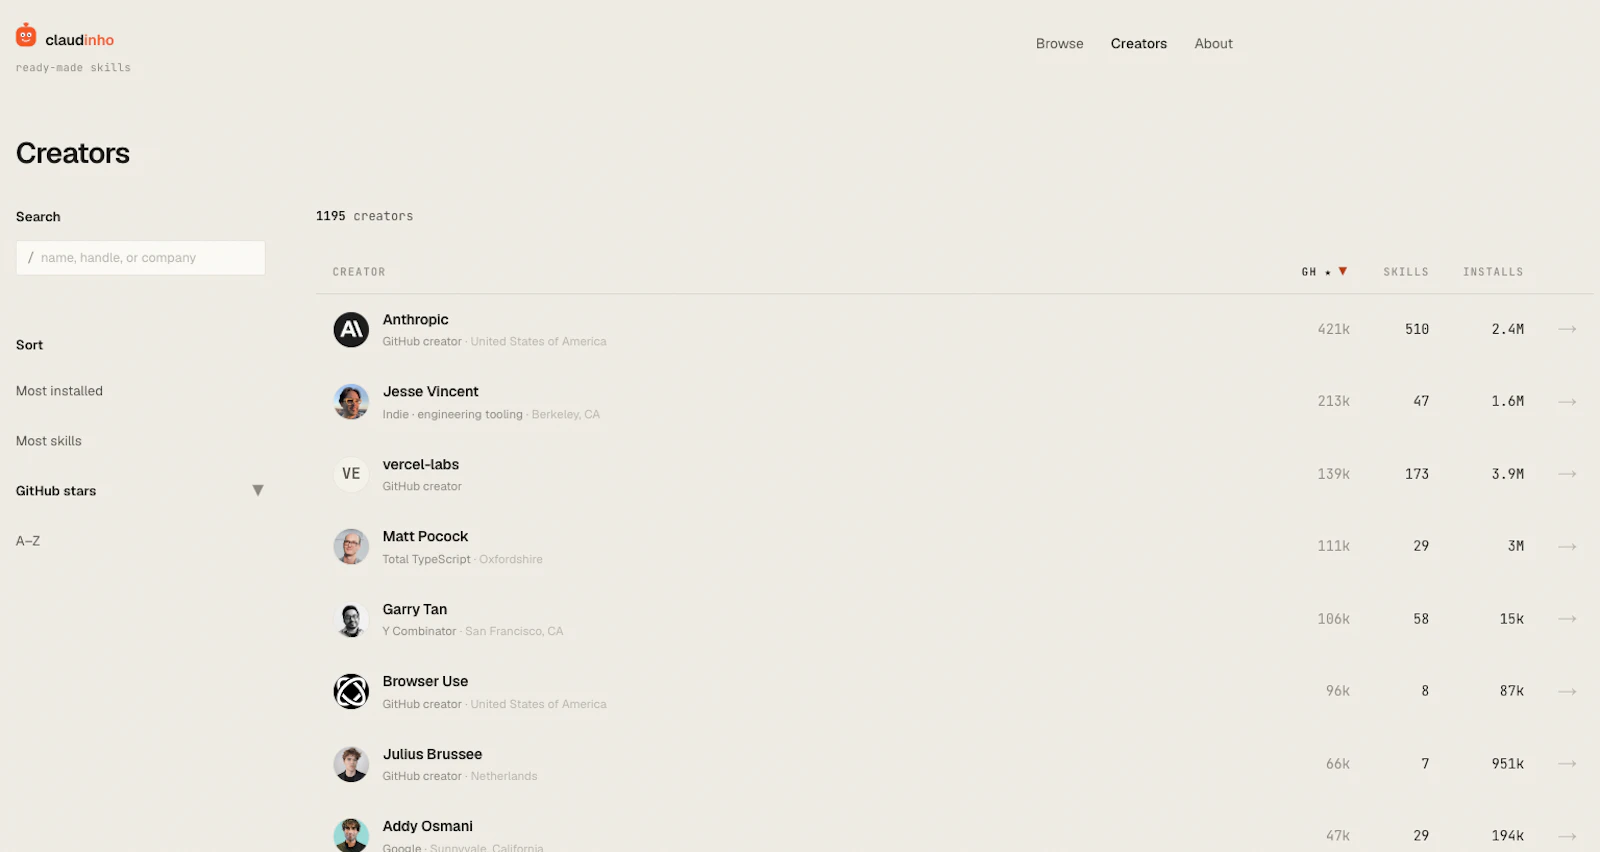Open the Addy Osmani creator link
This screenshot has width=1600, height=852.
click(x=428, y=826)
